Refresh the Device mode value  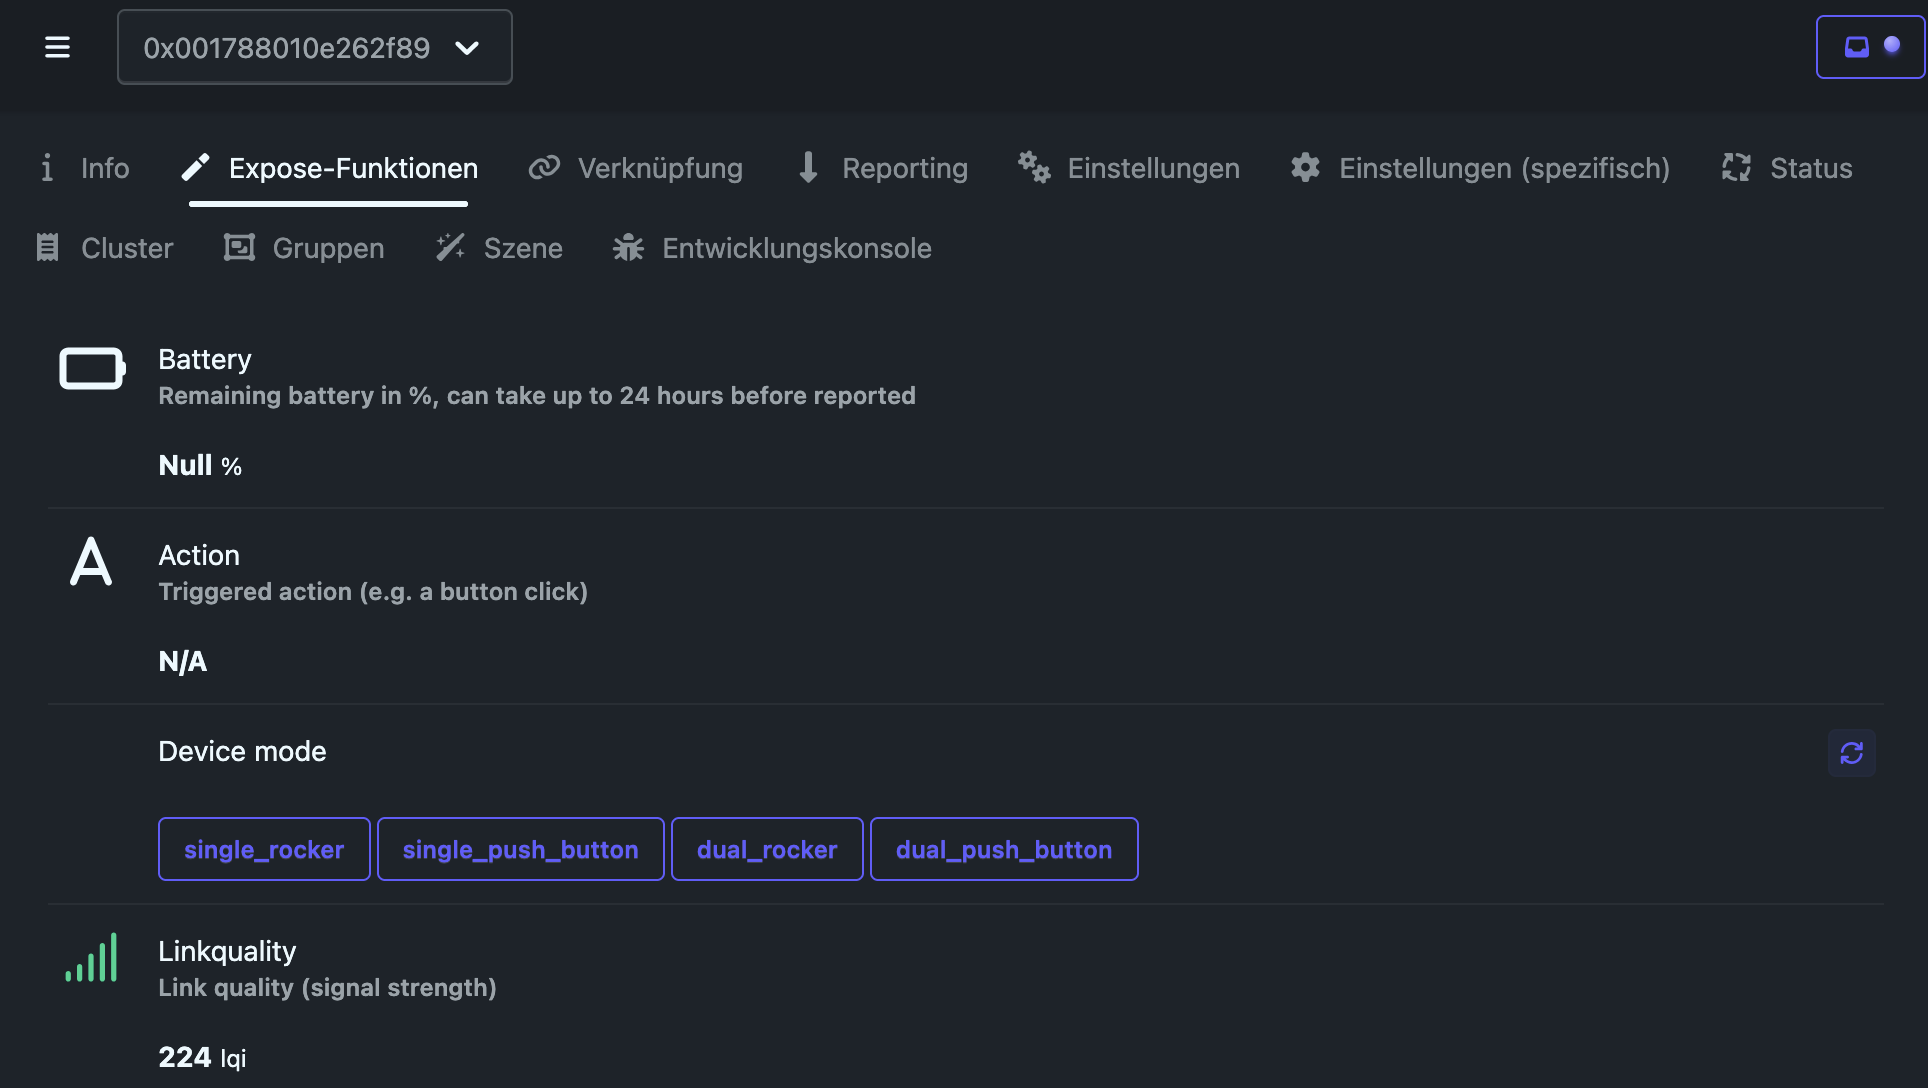coord(1851,752)
